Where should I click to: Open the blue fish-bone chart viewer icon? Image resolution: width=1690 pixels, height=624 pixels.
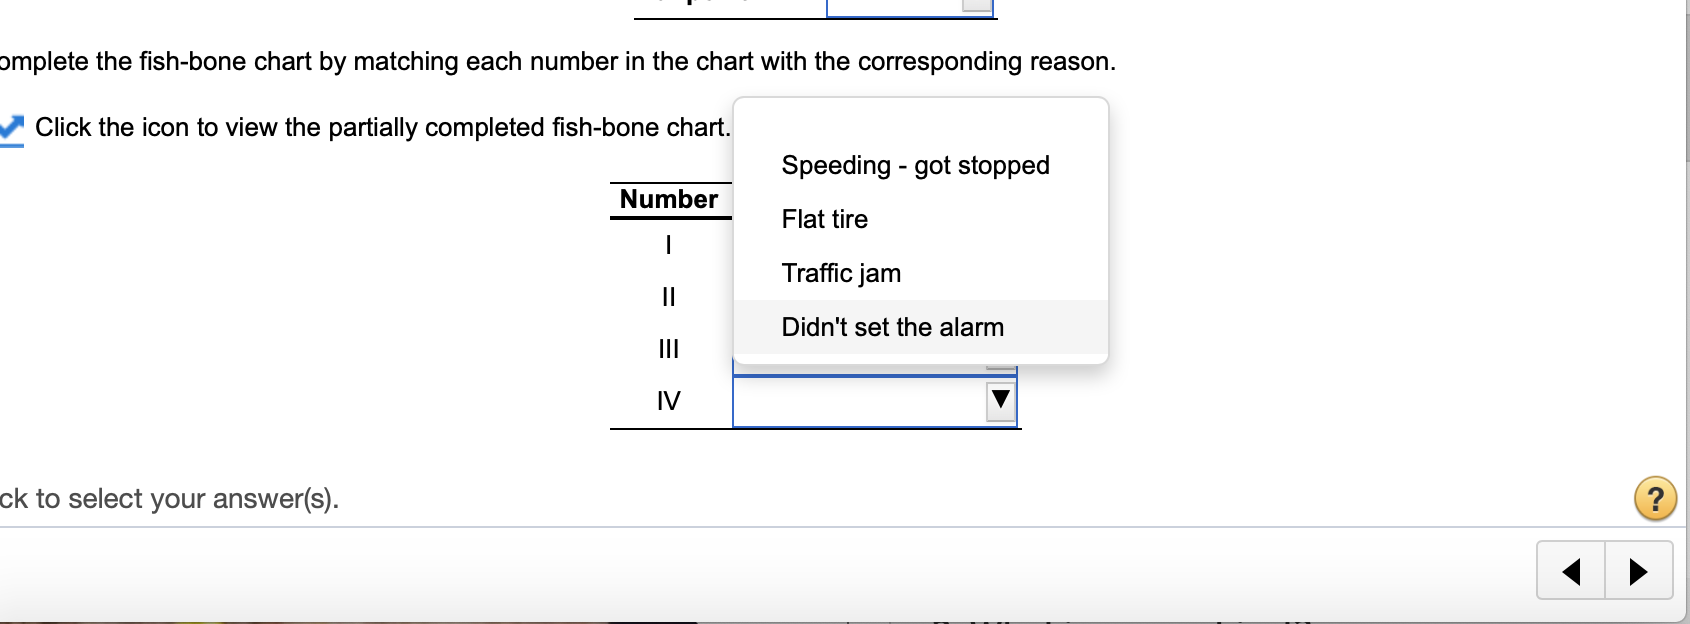coord(12,127)
